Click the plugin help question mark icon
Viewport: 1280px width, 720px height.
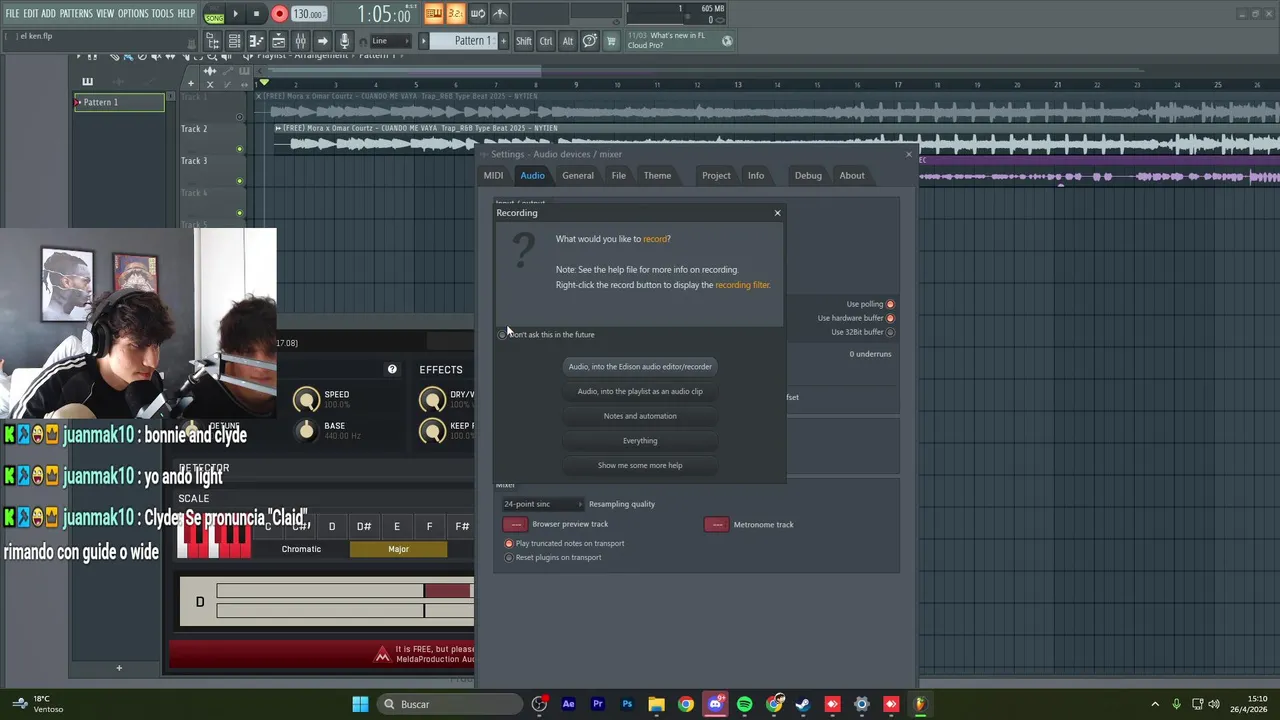(392, 370)
